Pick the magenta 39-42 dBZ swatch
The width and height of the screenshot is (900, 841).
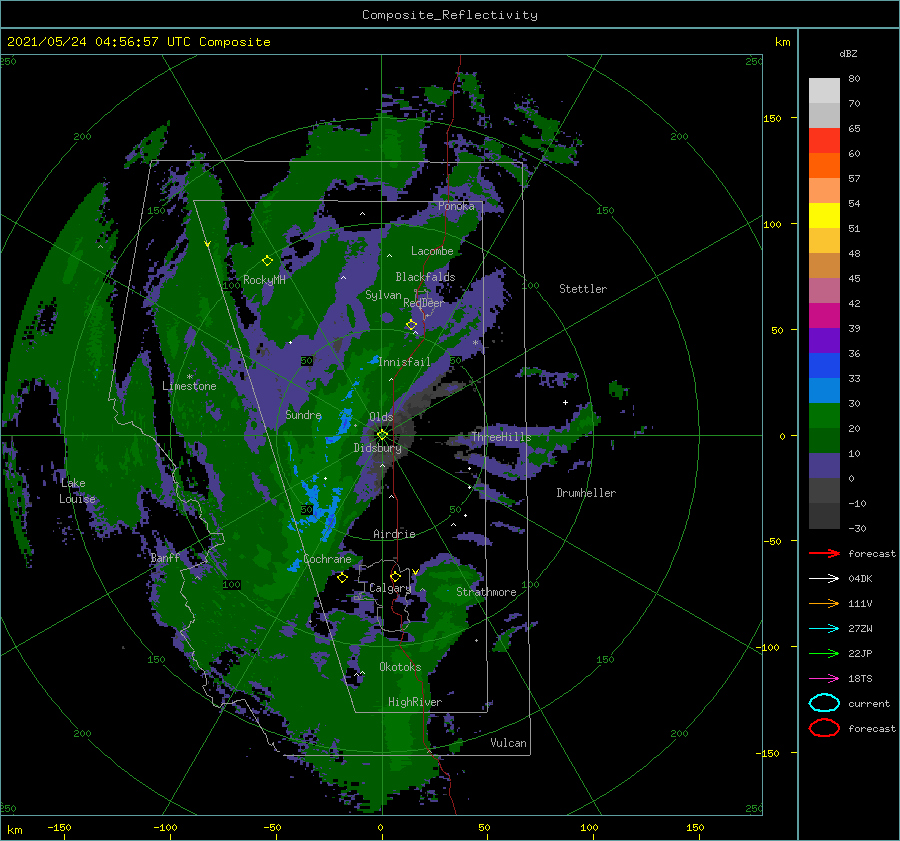tap(824, 316)
